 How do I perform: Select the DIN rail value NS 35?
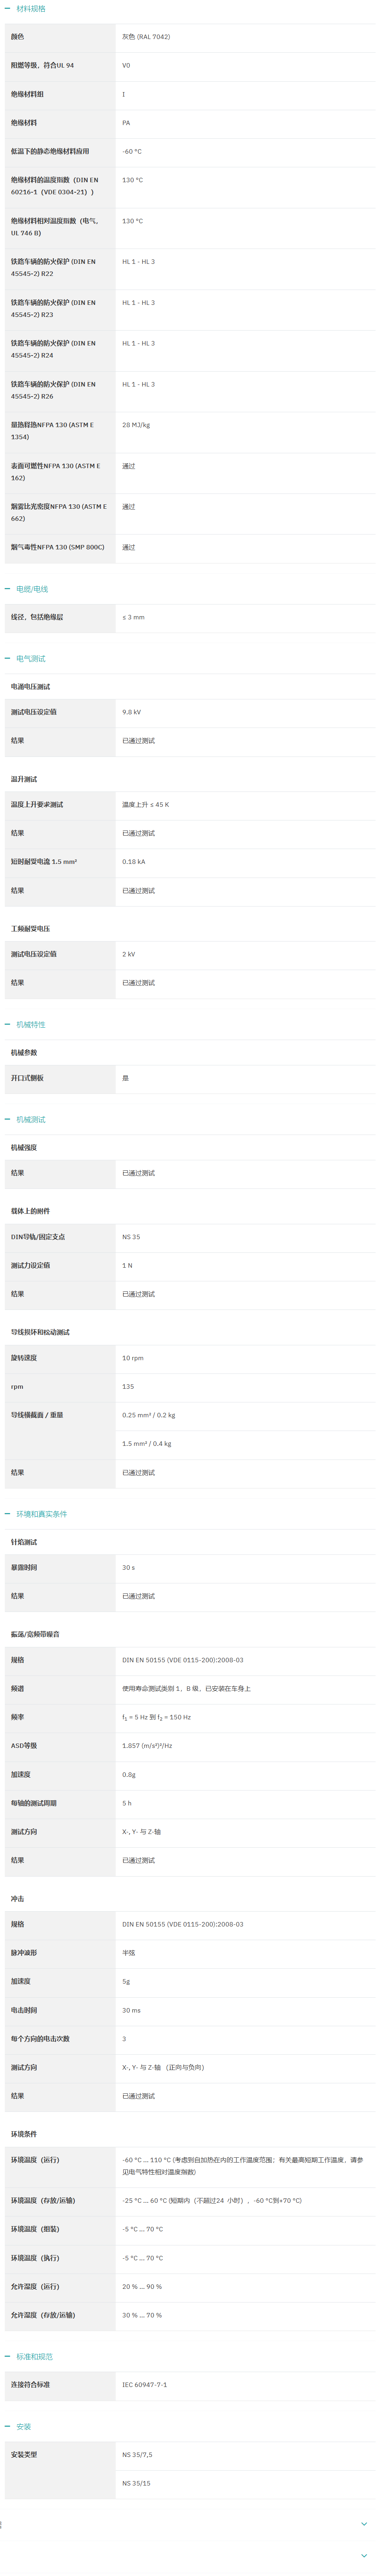tap(131, 1237)
